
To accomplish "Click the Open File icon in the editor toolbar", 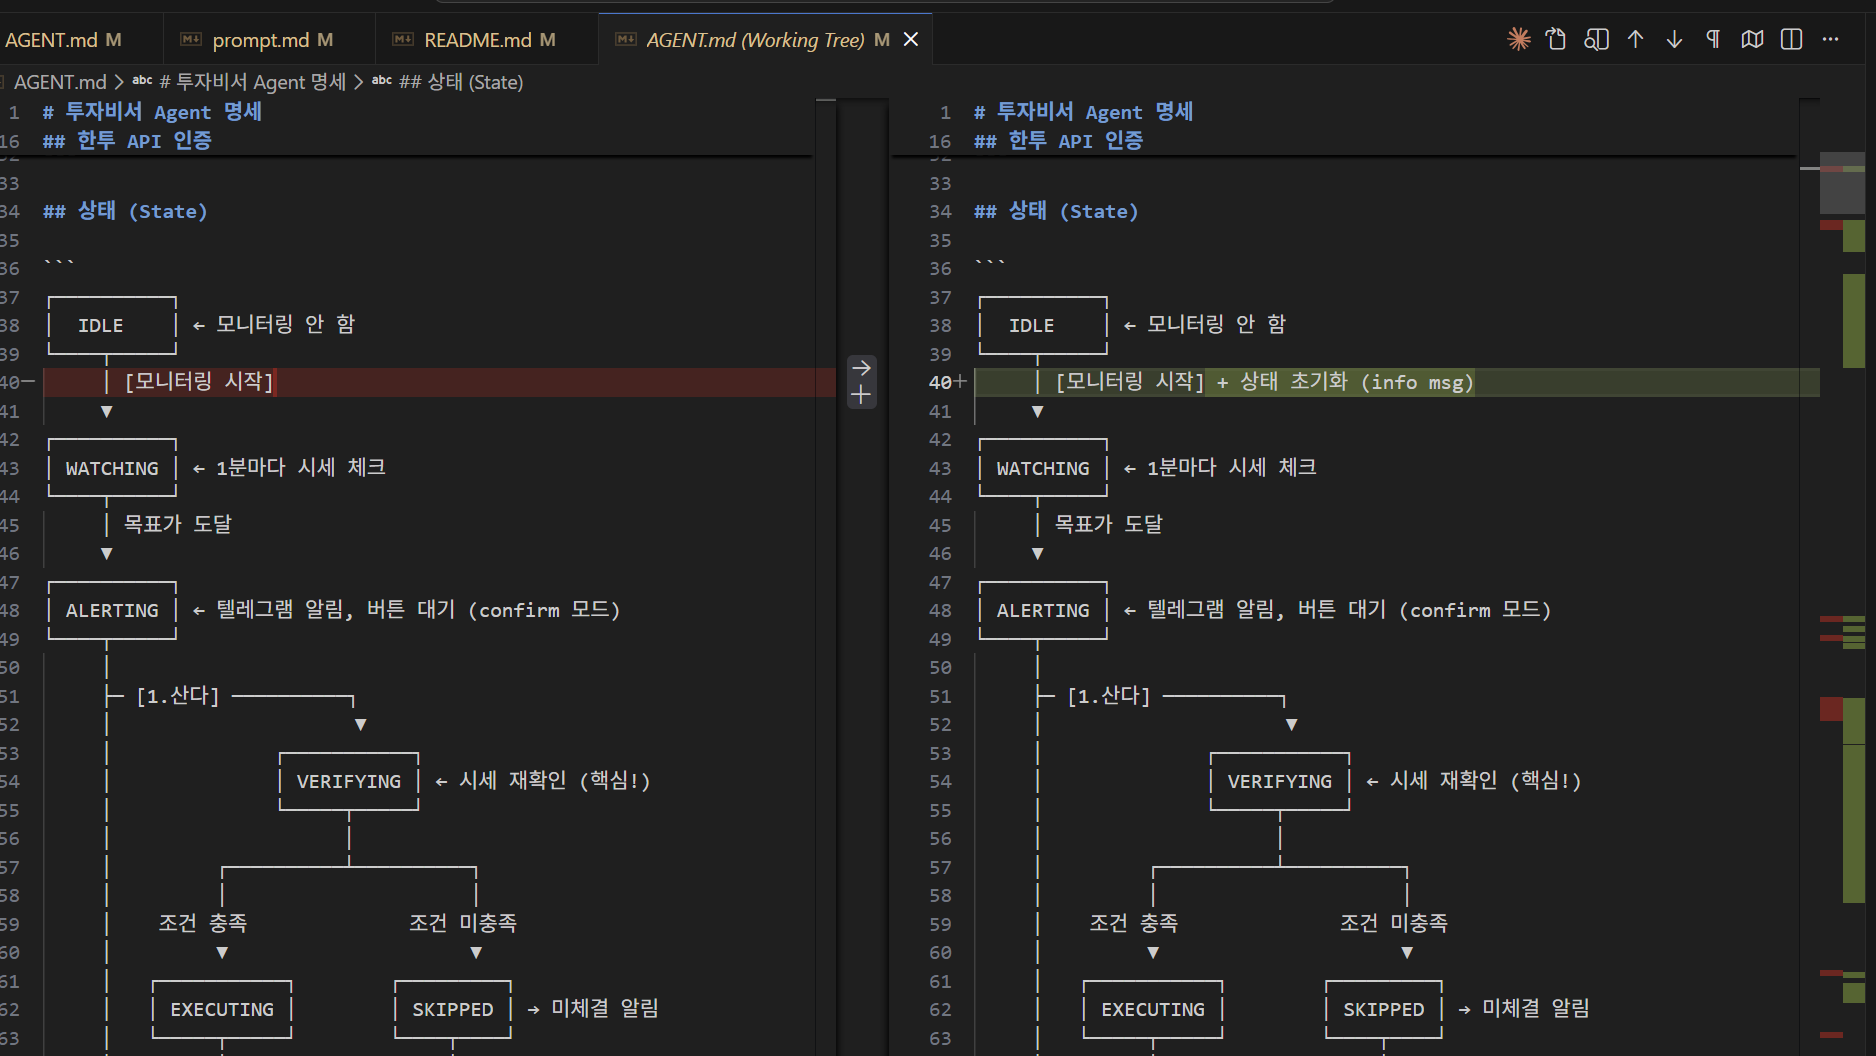I will pos(1556,39).
